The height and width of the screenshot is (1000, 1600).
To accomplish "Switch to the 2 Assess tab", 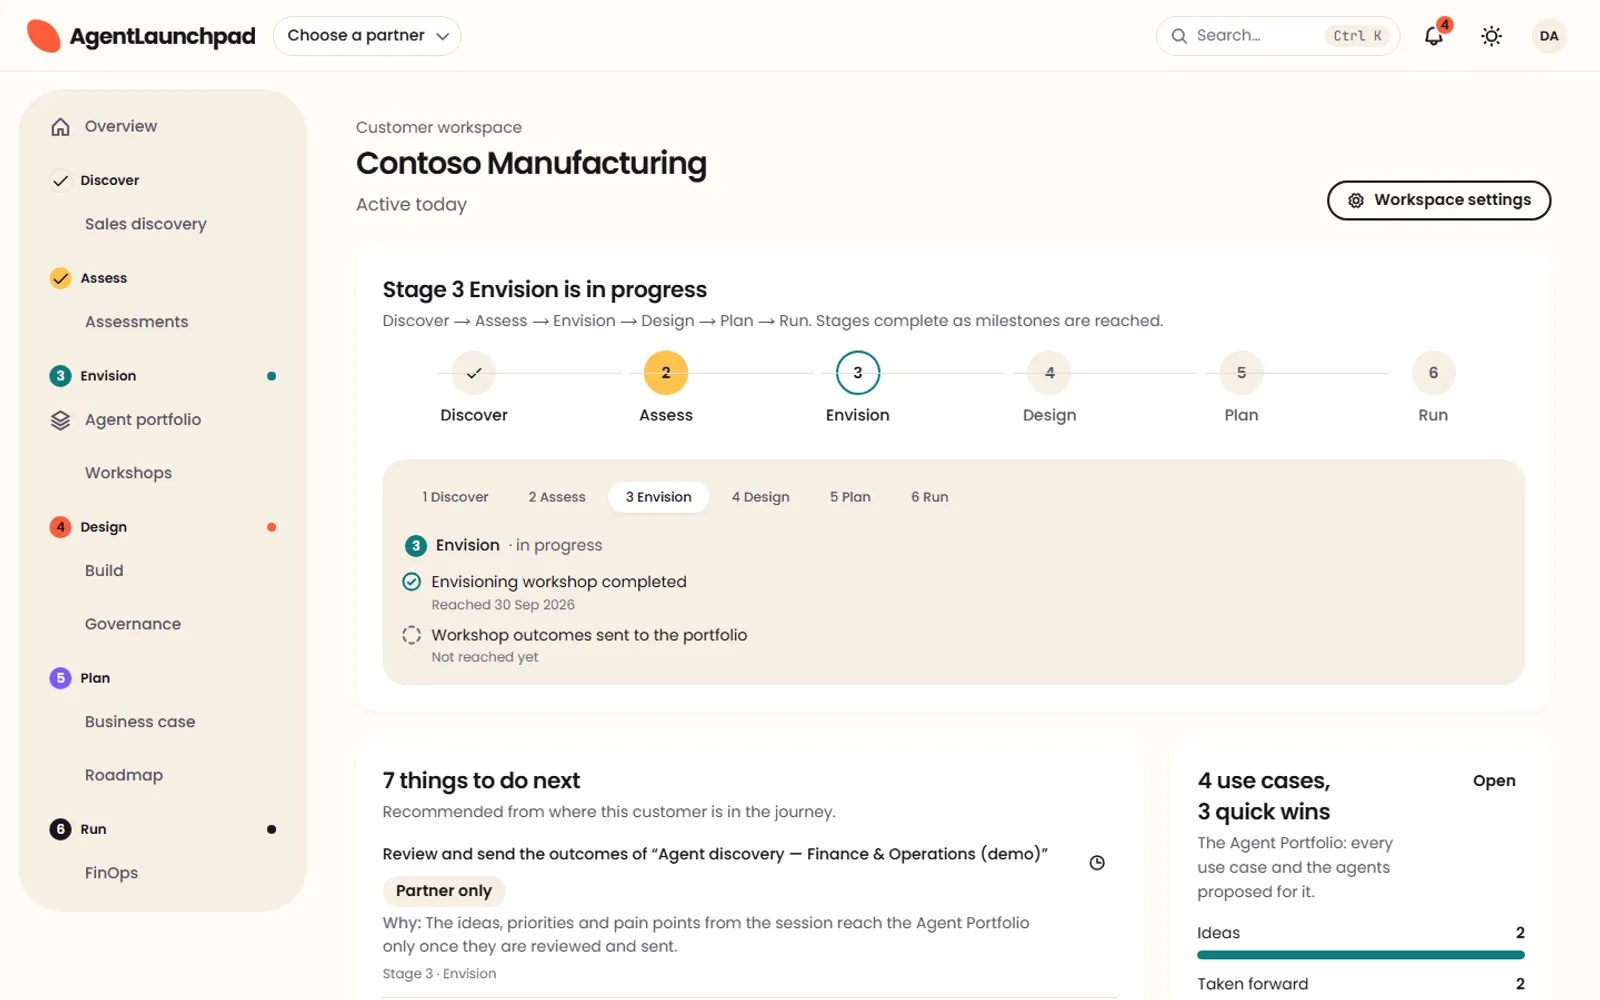I will pos(557,497).
